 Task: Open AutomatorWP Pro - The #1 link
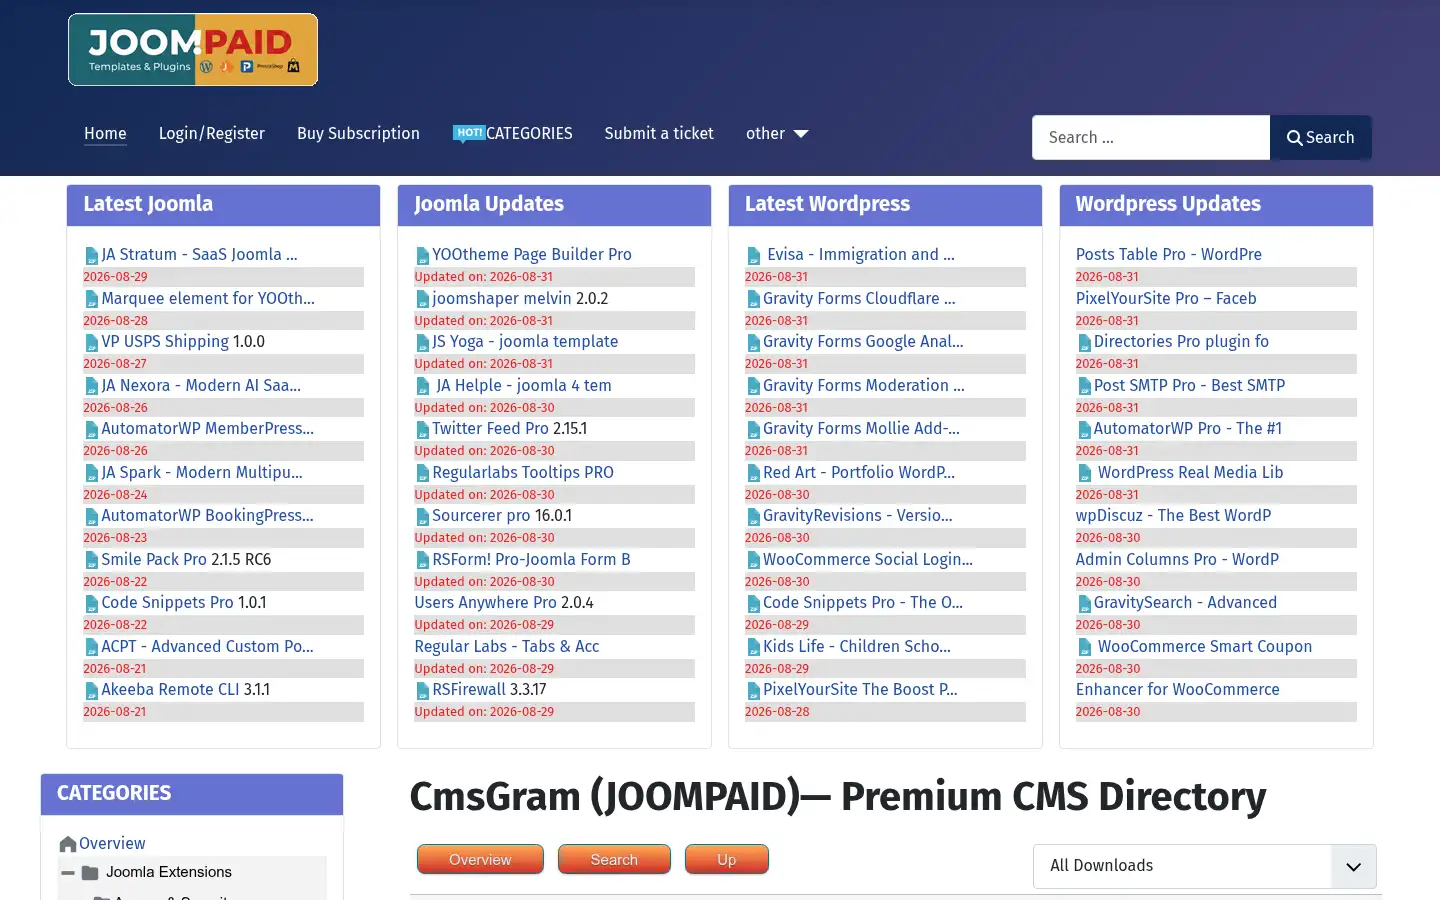pos(1188,428)
